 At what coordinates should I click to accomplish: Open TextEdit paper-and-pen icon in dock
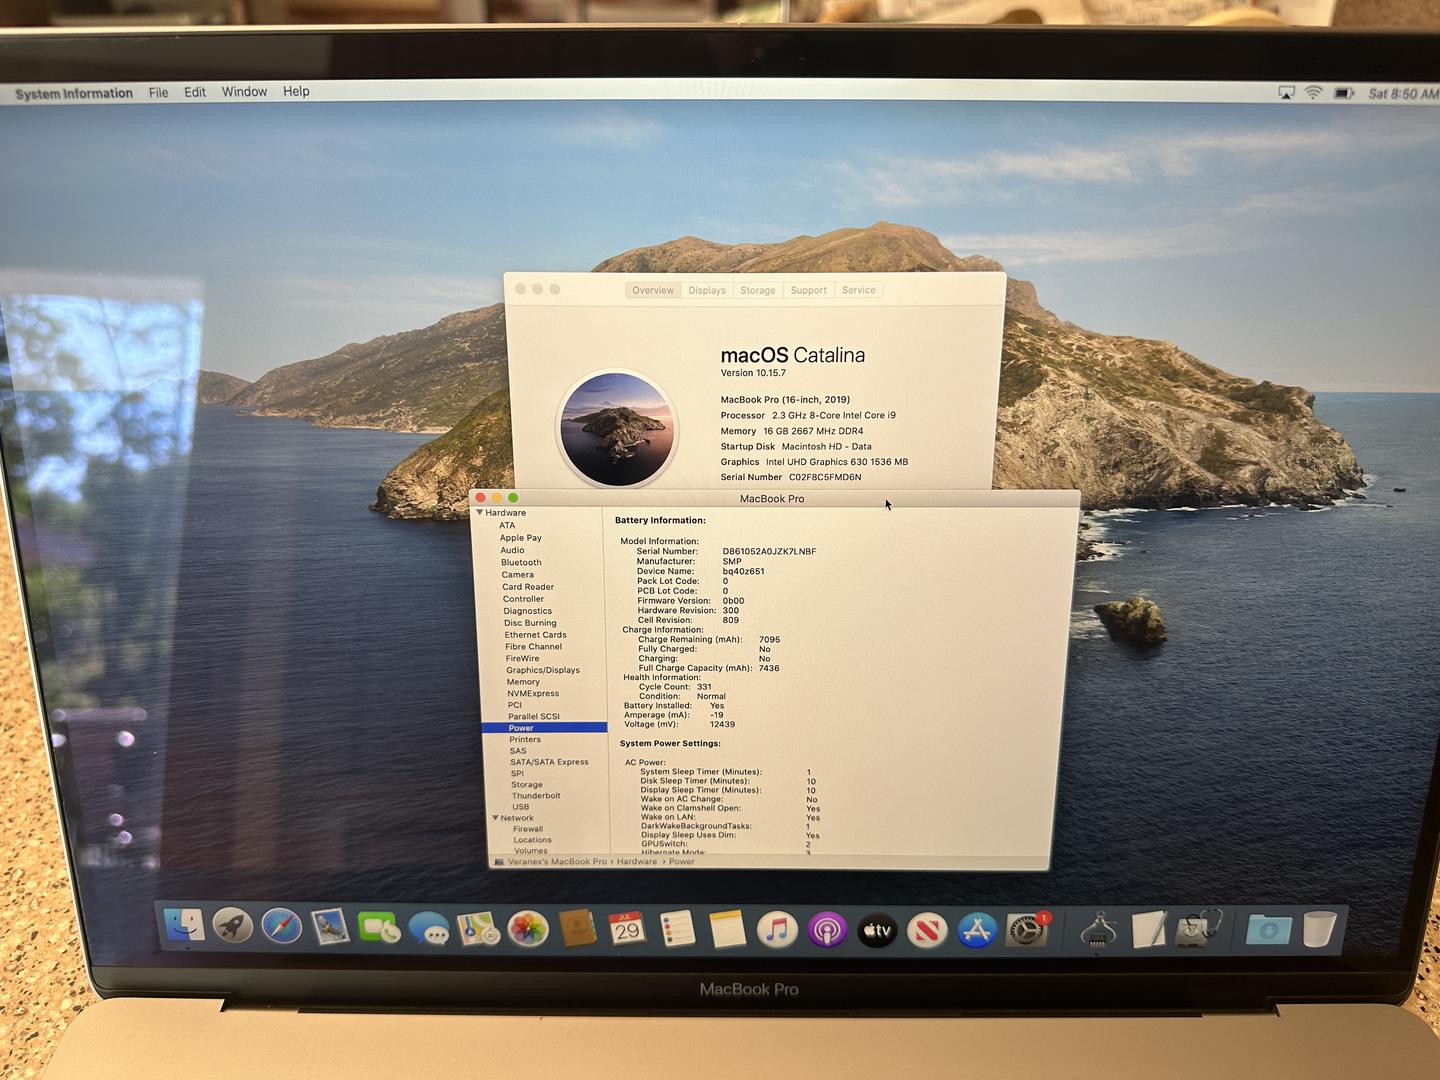tap(1149, 930)
